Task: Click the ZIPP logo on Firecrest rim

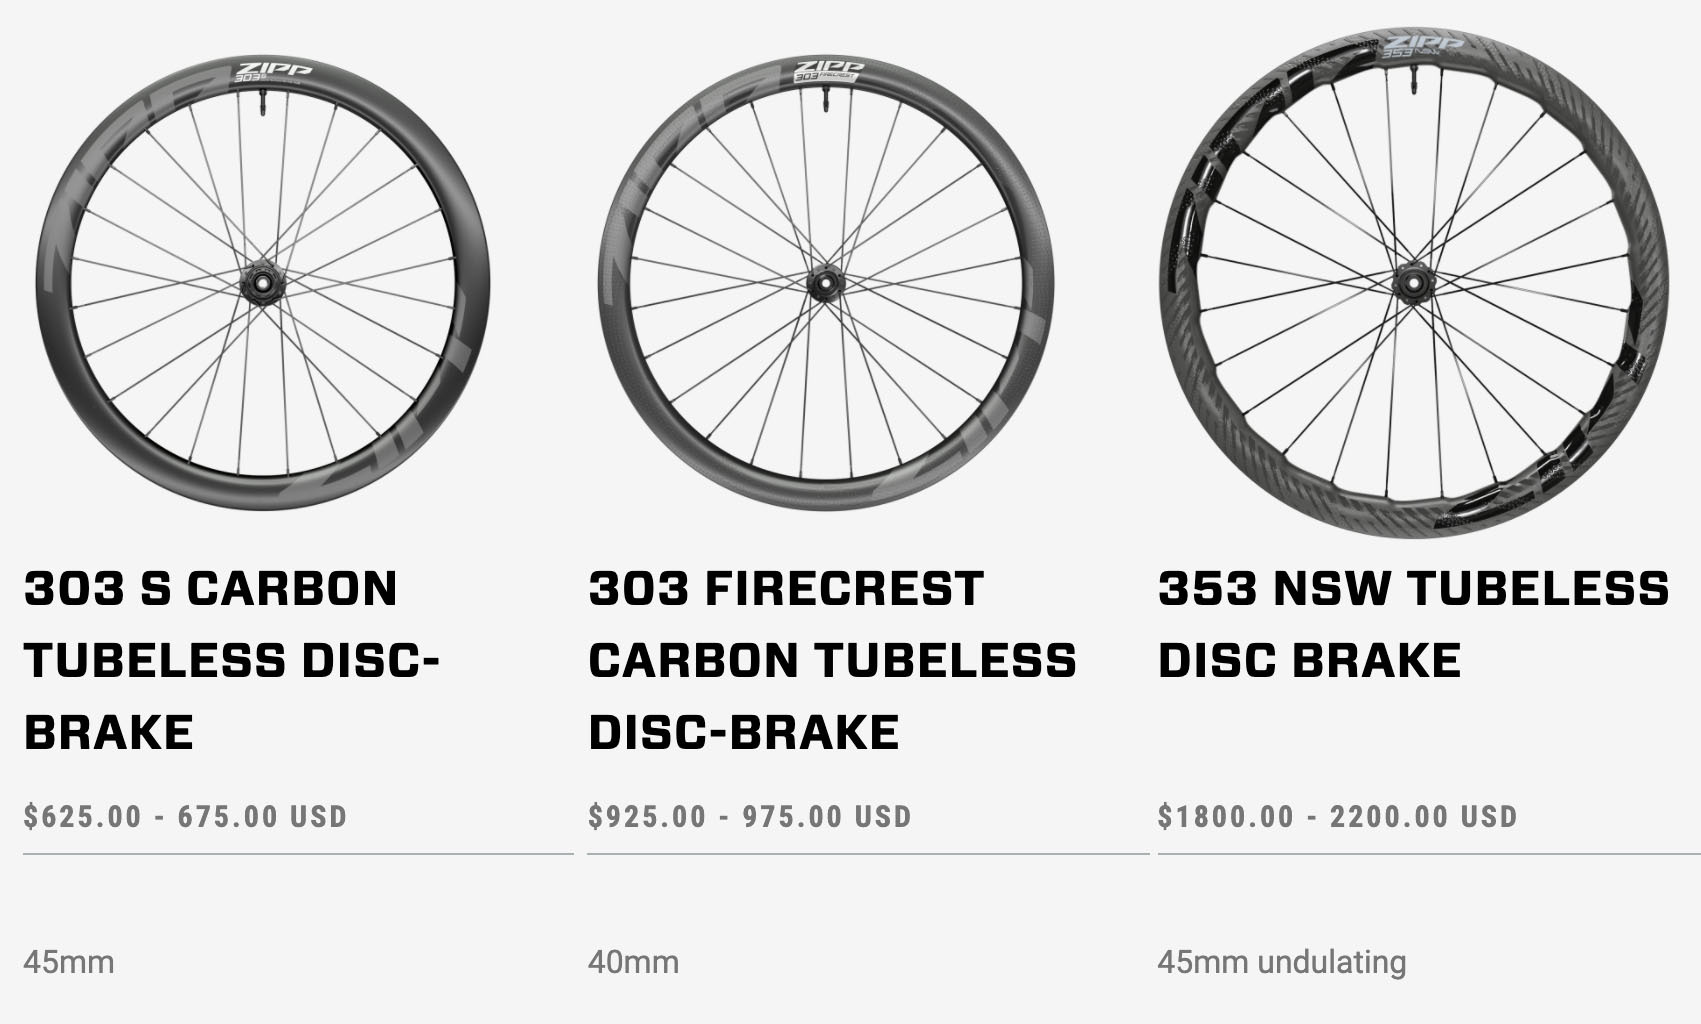Action: [829, 71]
